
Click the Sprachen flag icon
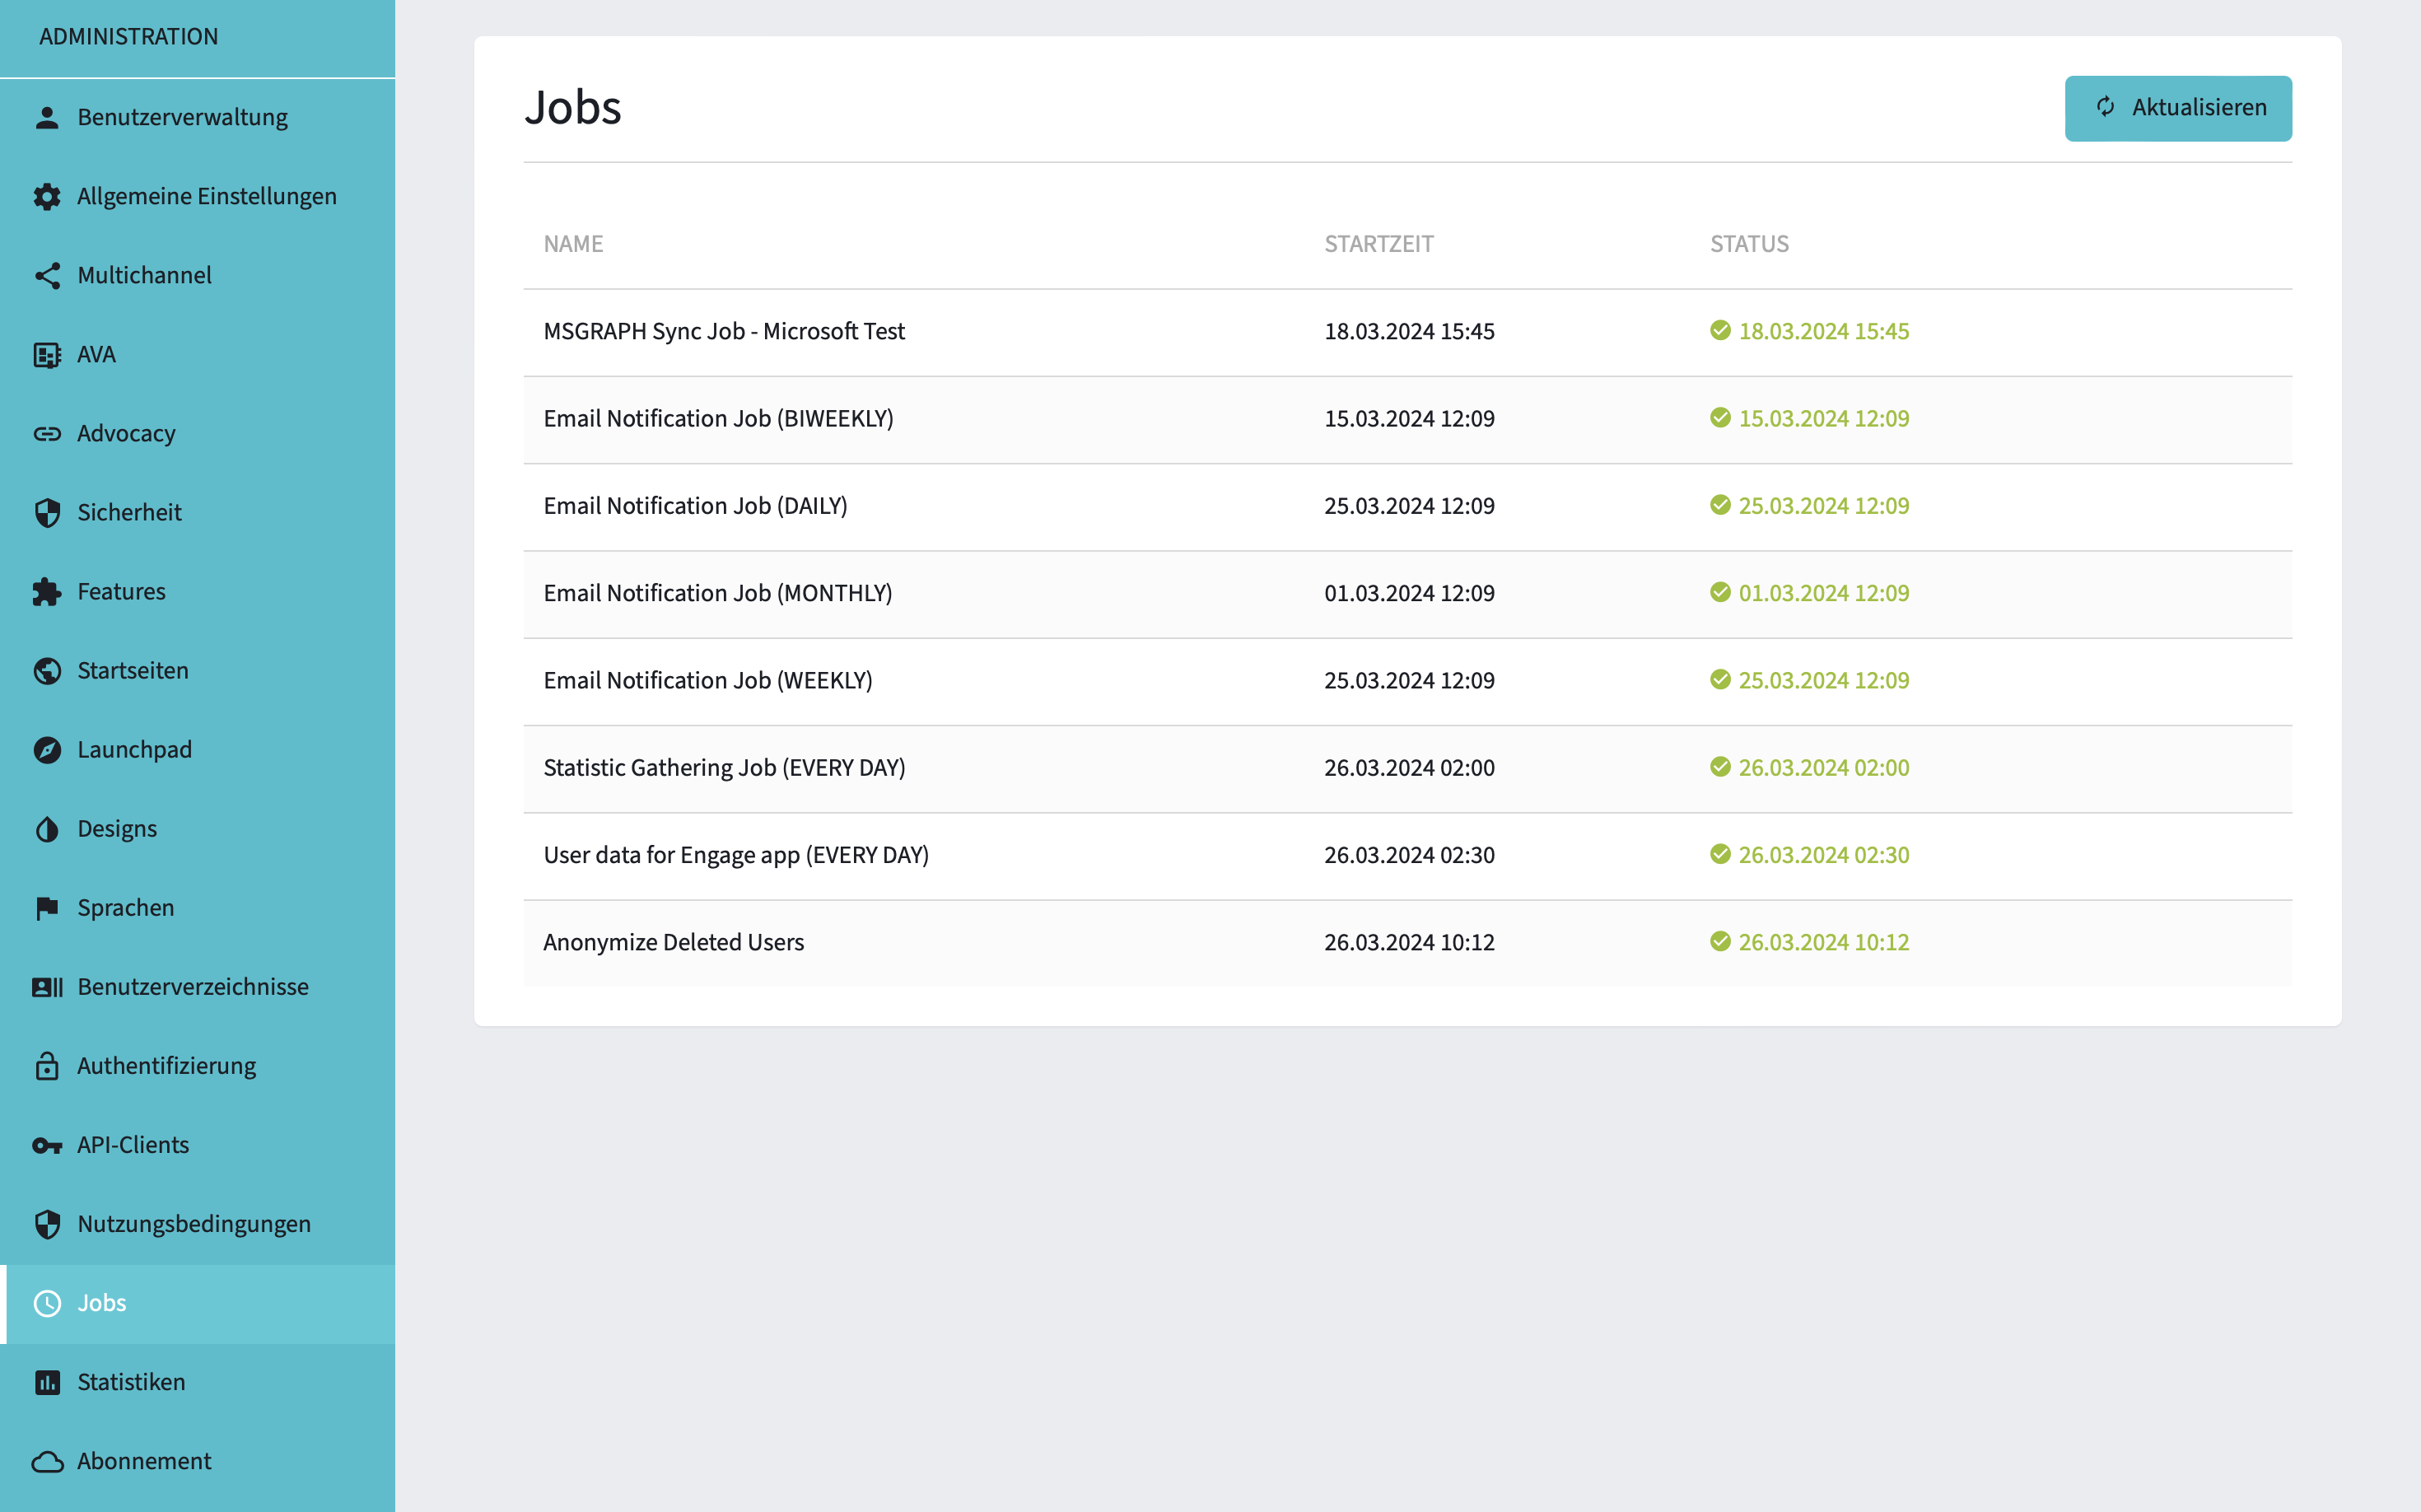pos(47,908)
